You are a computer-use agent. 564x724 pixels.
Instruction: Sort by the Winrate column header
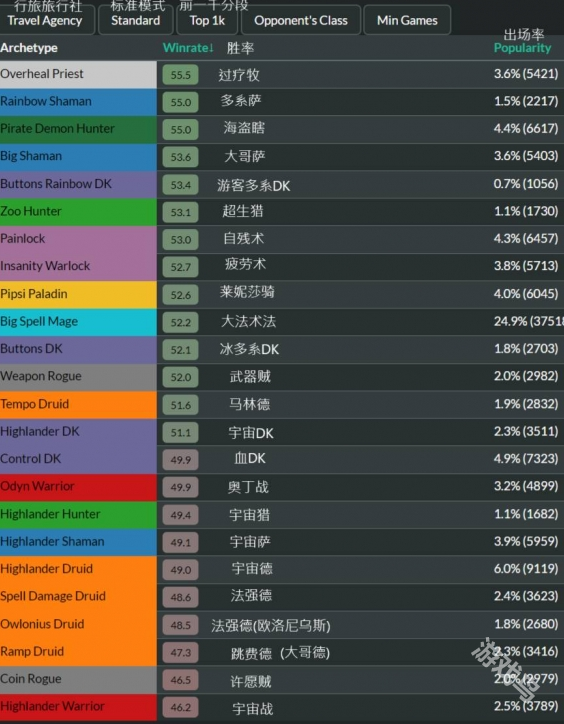pyautogui.click(x=188, y=48)
